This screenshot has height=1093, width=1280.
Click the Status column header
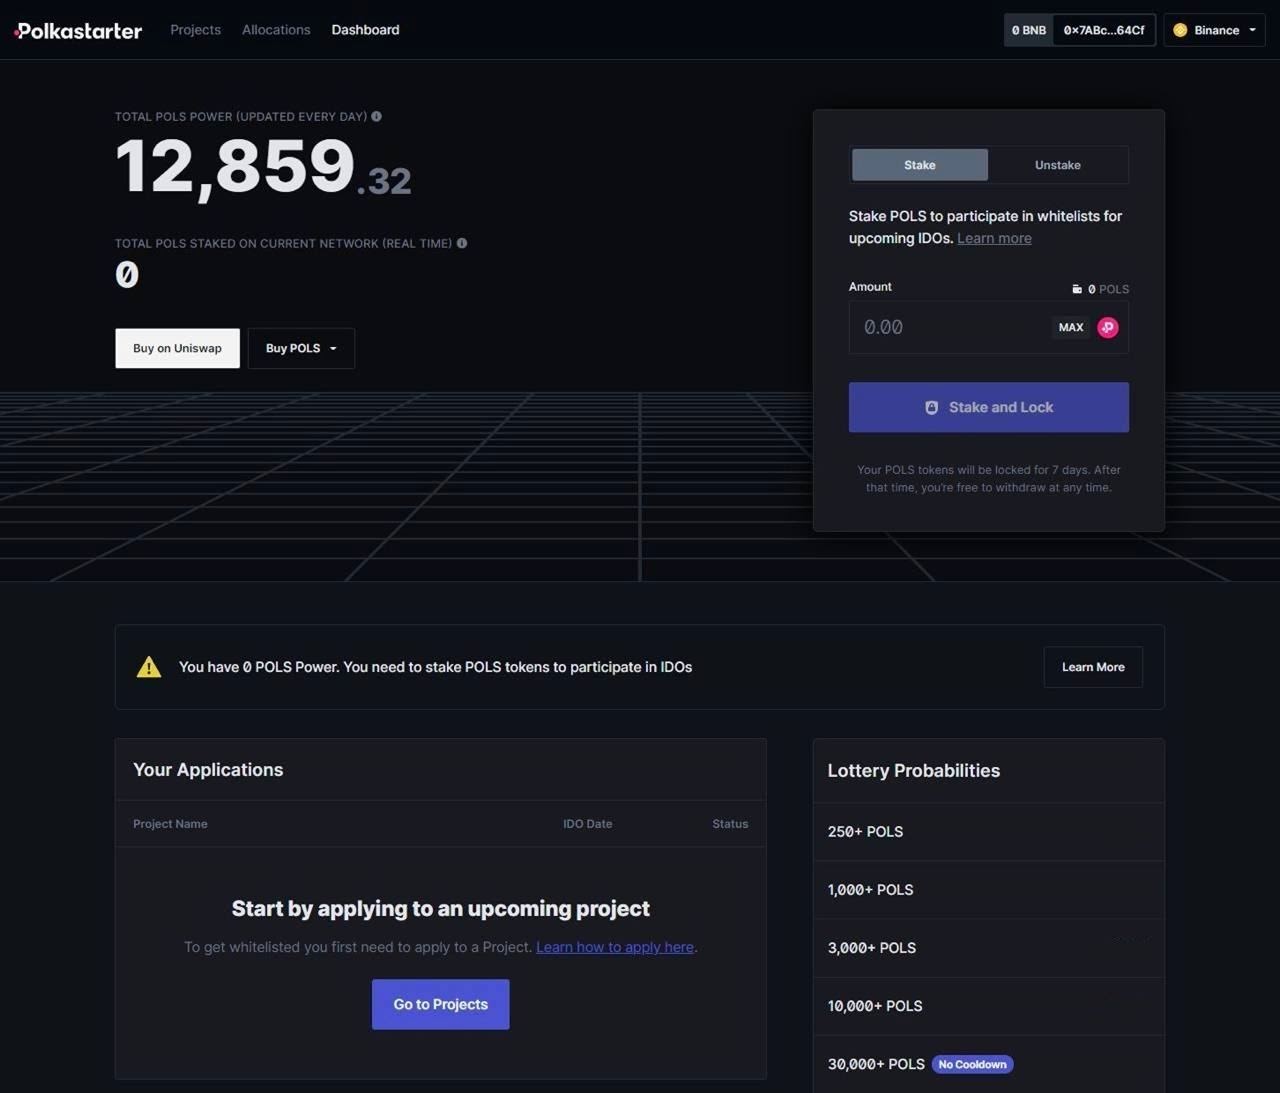coord(730,824)
